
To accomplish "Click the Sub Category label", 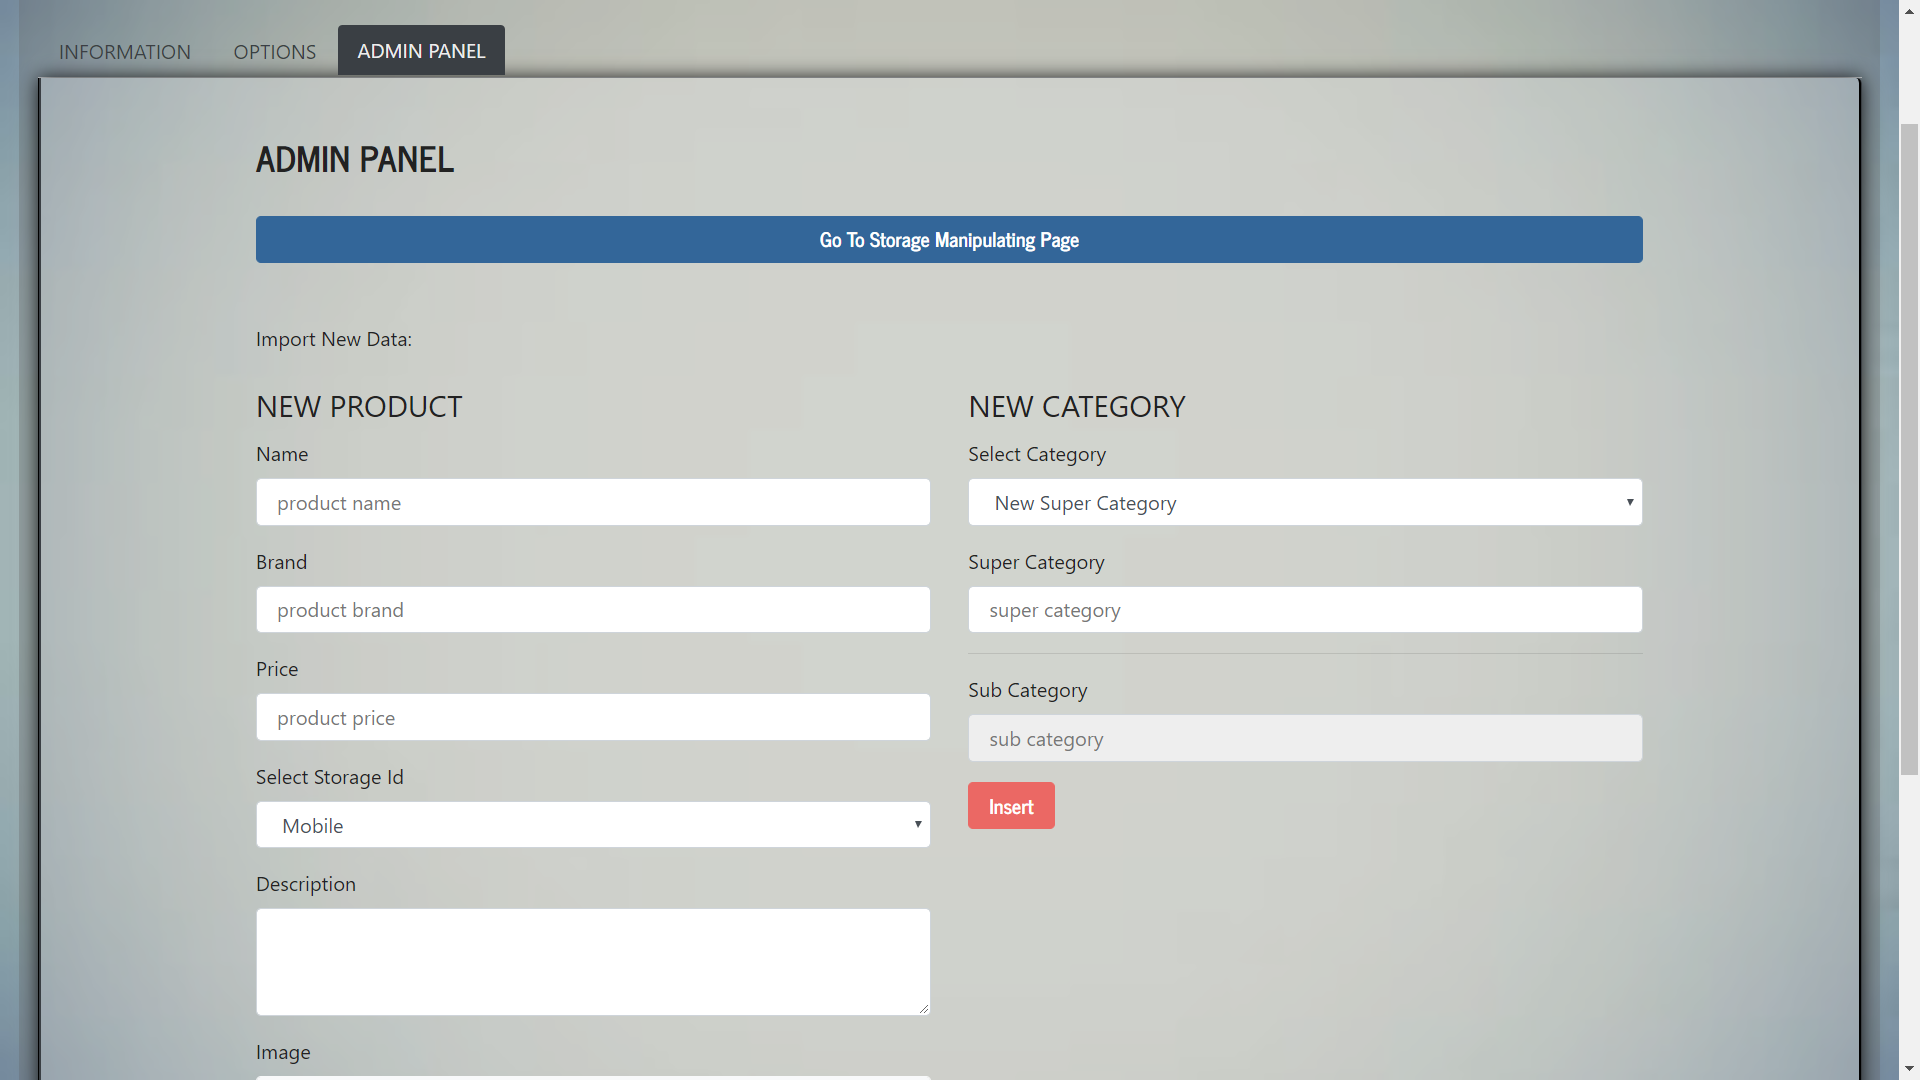I will tap(1028, 690).
